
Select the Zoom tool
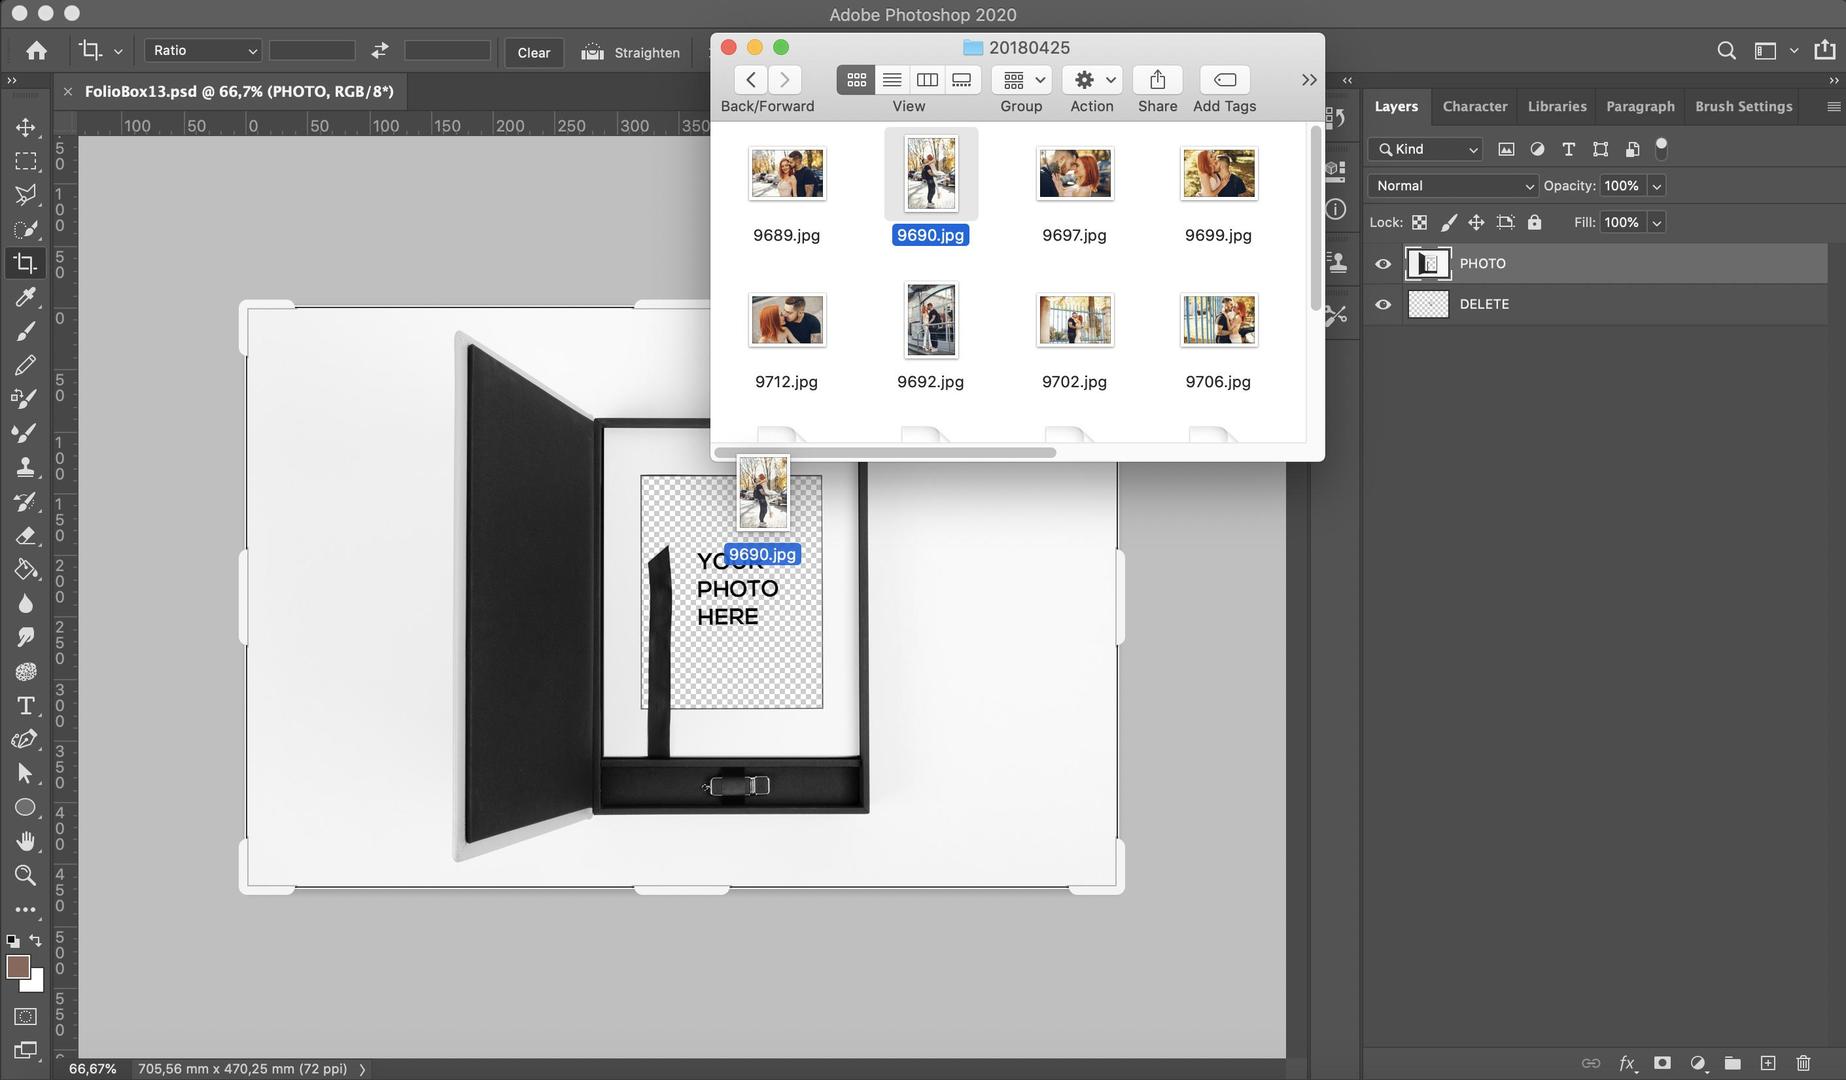coord(26,875)
